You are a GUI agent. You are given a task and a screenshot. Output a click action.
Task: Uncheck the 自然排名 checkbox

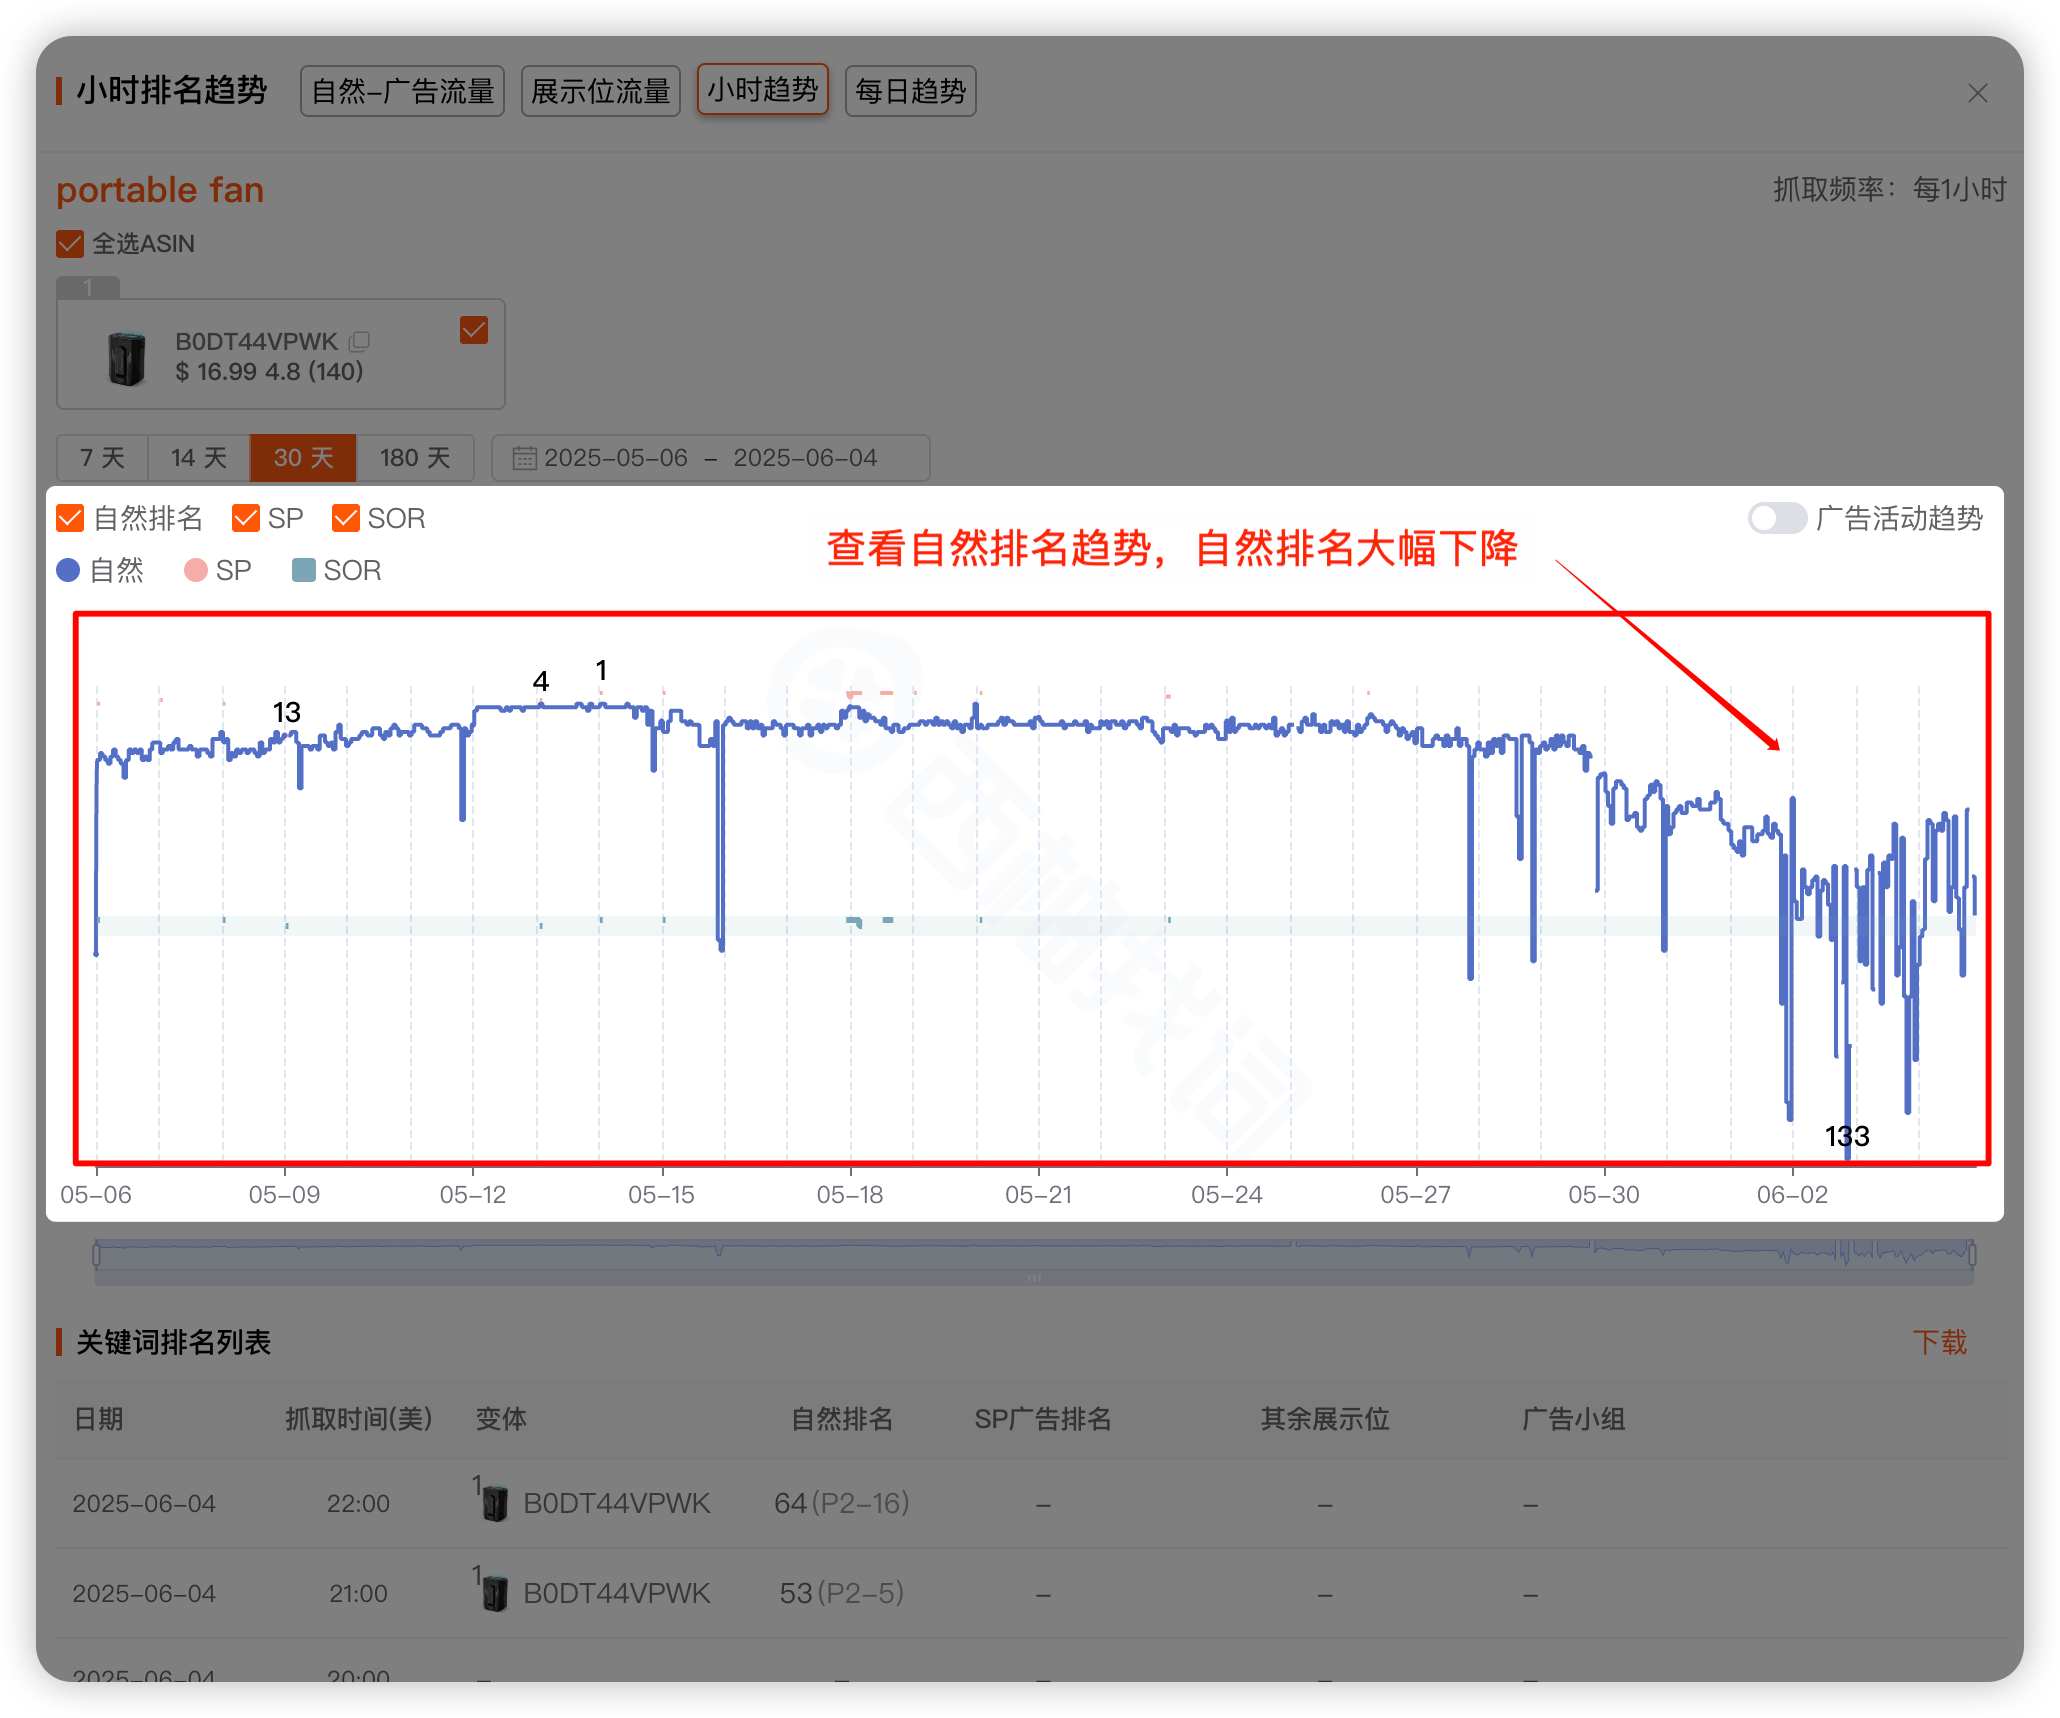pos(70,518)
